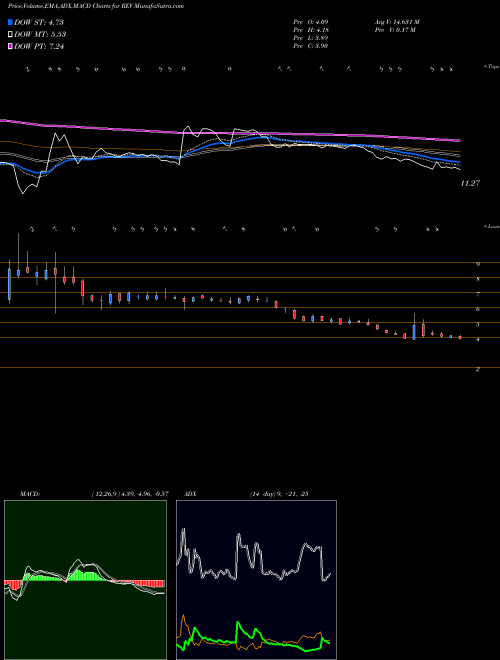Click the blue DOW ST legend swatch
The width and height of the screenshot is (500, 660).
[x=11, y=23]
